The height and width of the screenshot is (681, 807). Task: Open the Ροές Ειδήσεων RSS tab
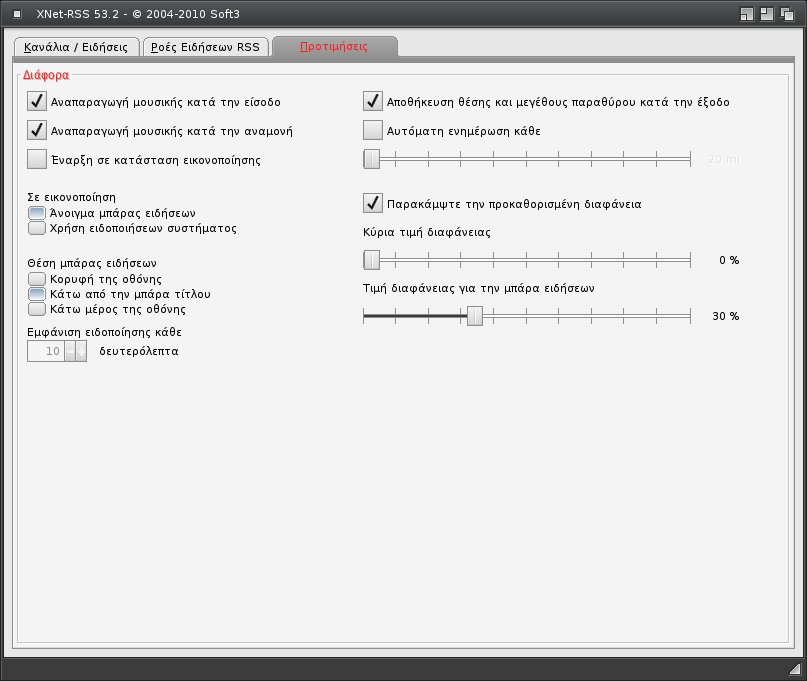[205, 47]
